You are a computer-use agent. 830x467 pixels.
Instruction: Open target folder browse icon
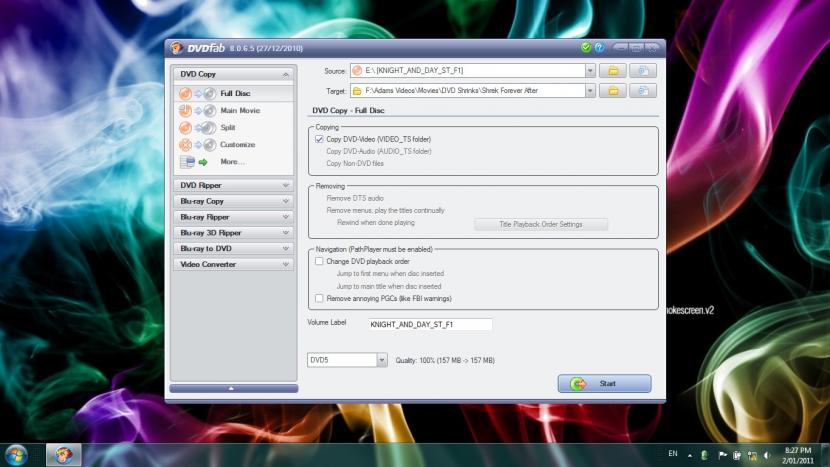tap(612, 91)
